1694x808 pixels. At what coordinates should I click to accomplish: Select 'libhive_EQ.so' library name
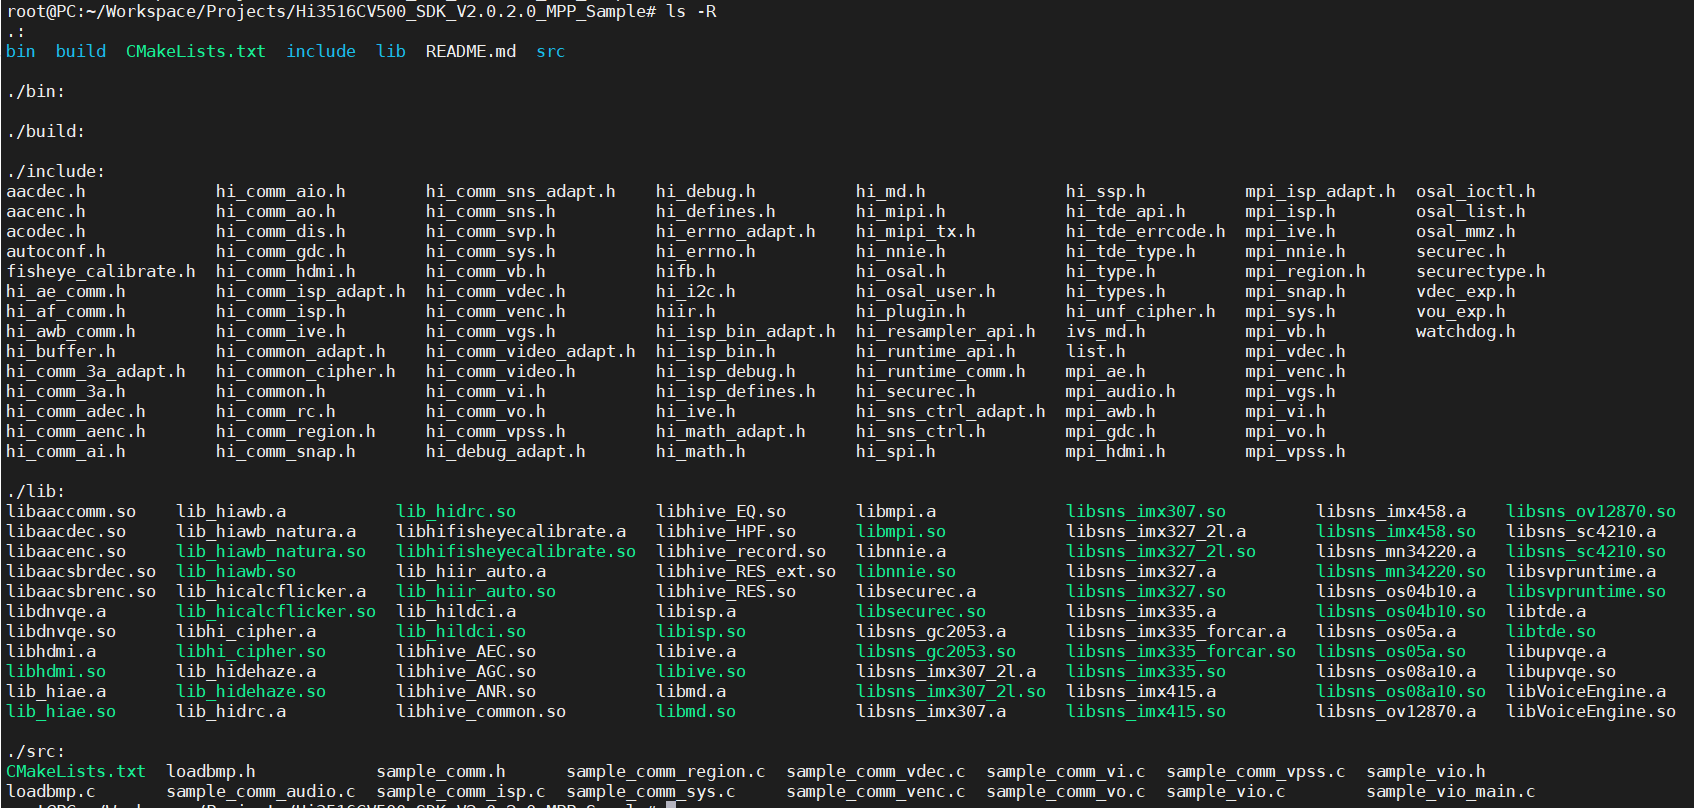(x=721, y=511)
